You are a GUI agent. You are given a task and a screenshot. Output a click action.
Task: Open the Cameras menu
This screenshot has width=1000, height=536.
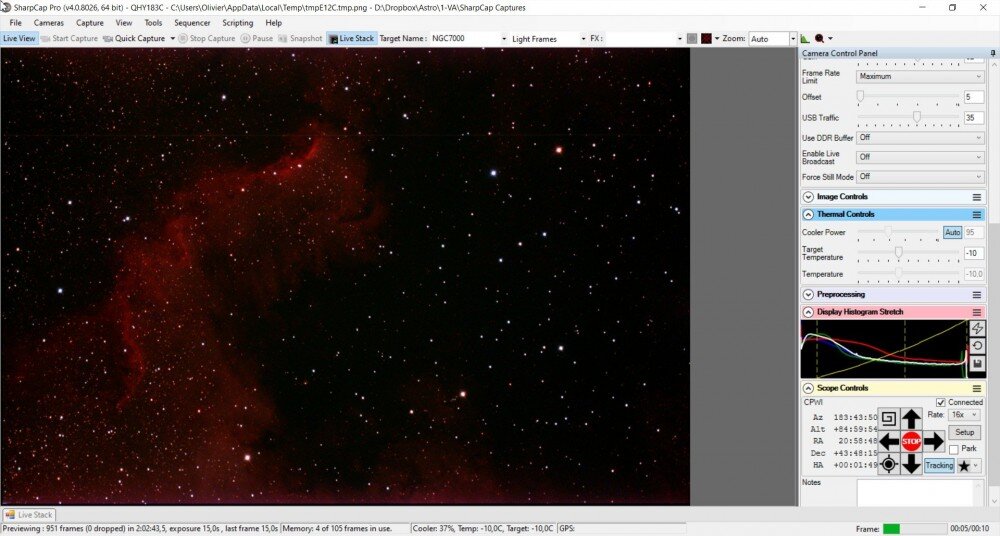(48, 23)
